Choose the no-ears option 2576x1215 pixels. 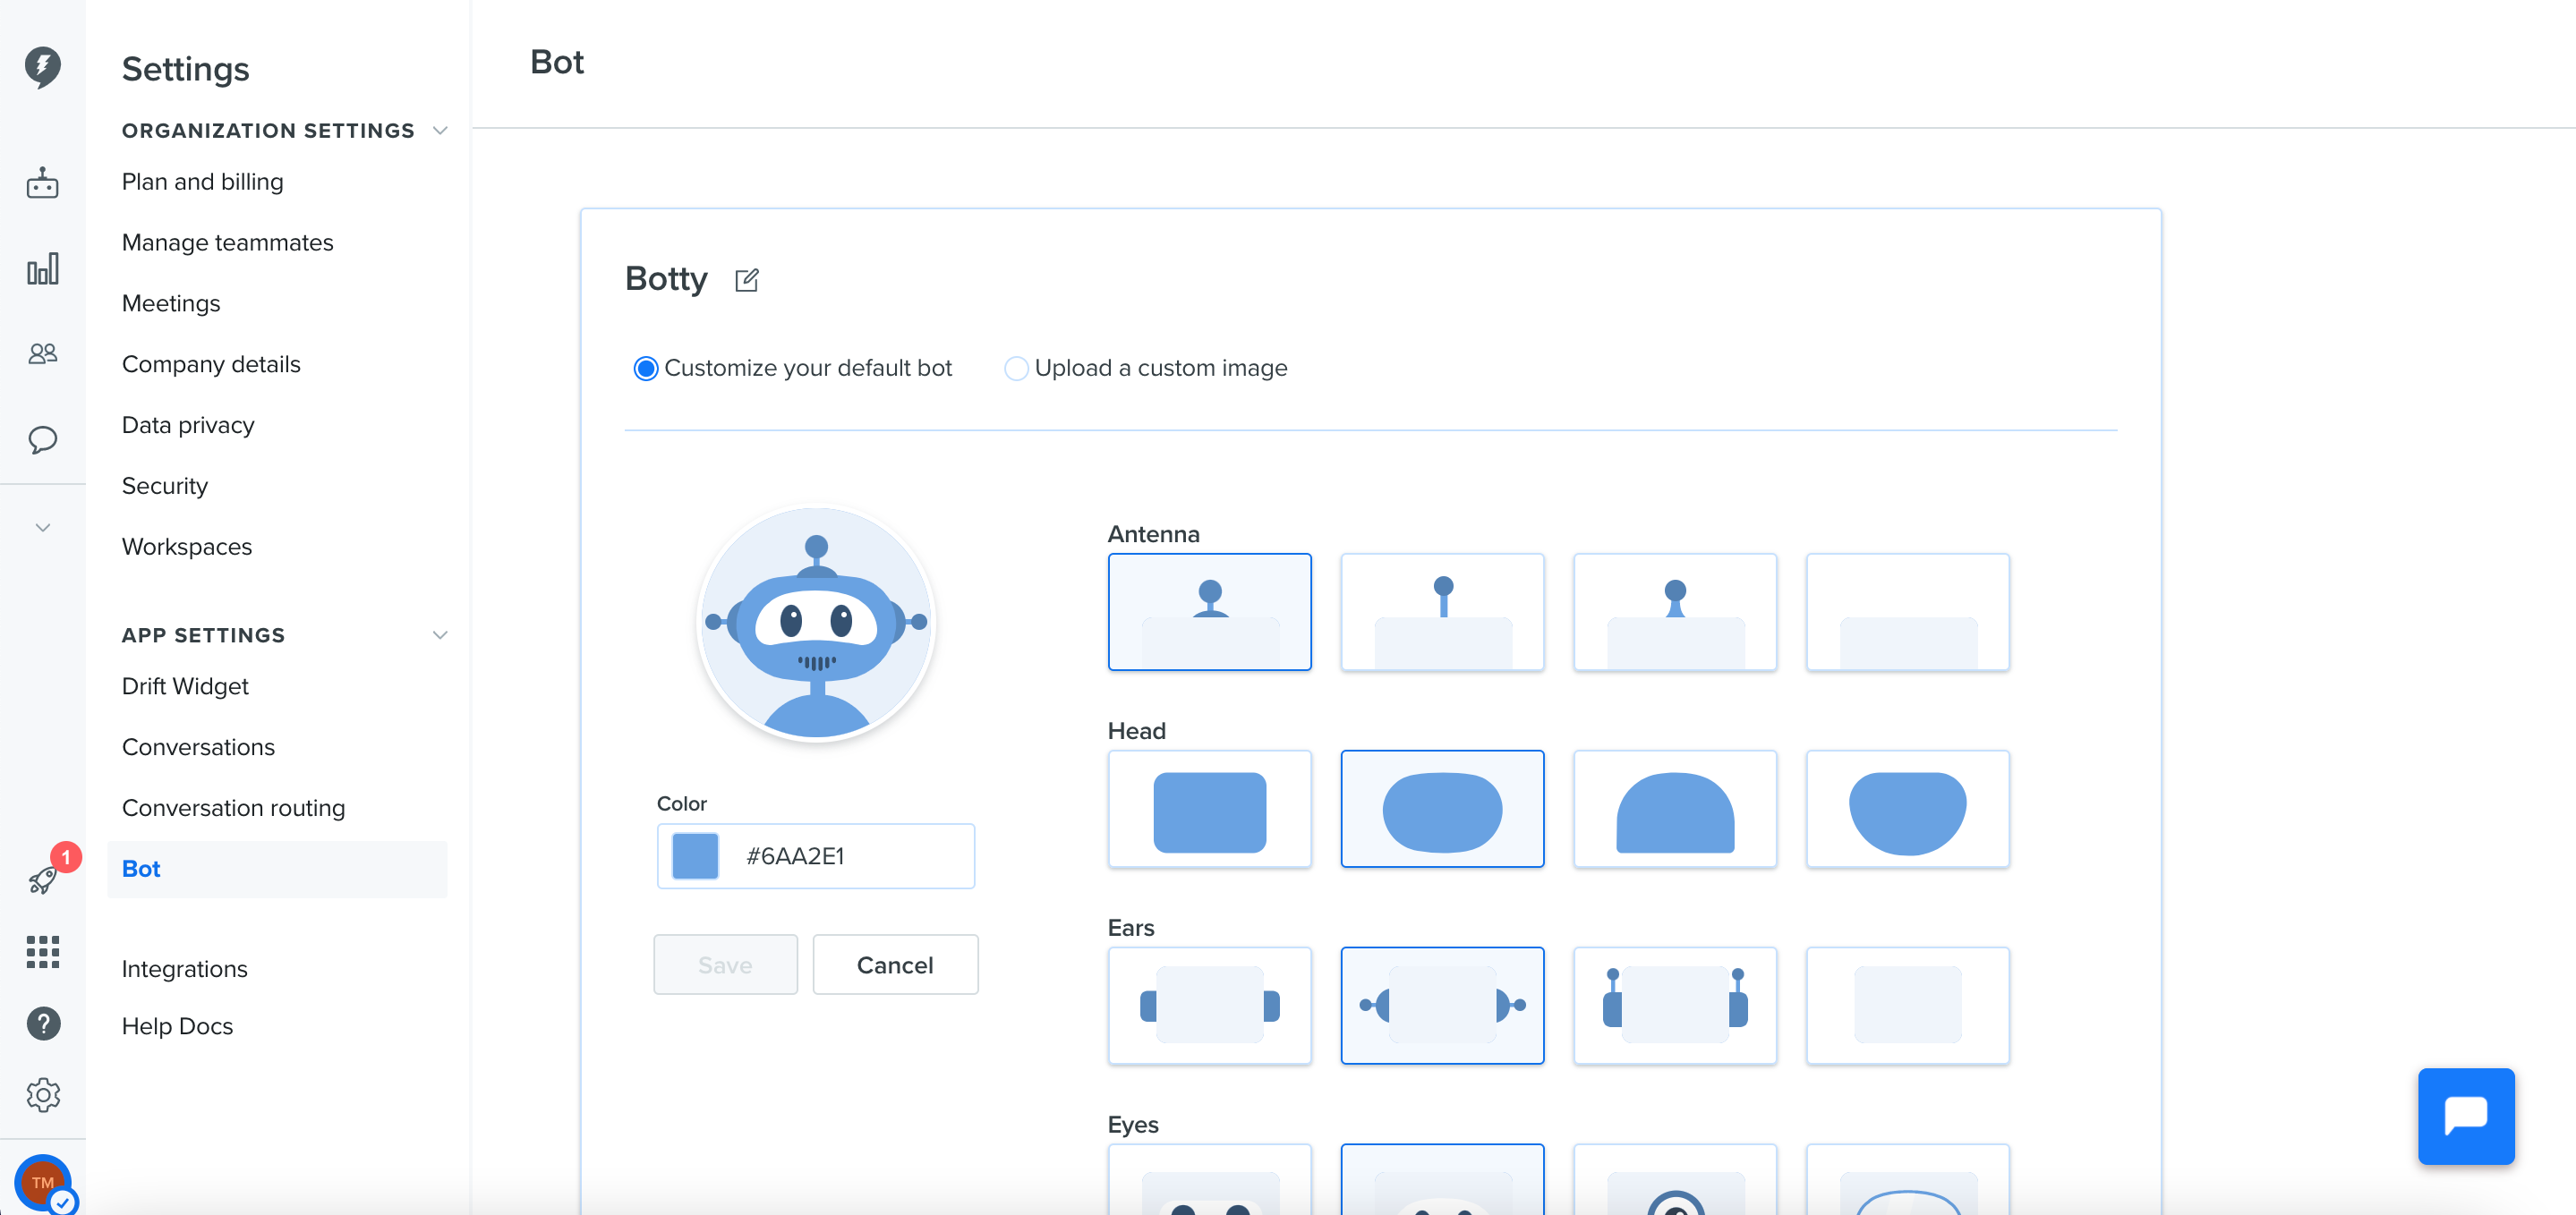1907,1006
